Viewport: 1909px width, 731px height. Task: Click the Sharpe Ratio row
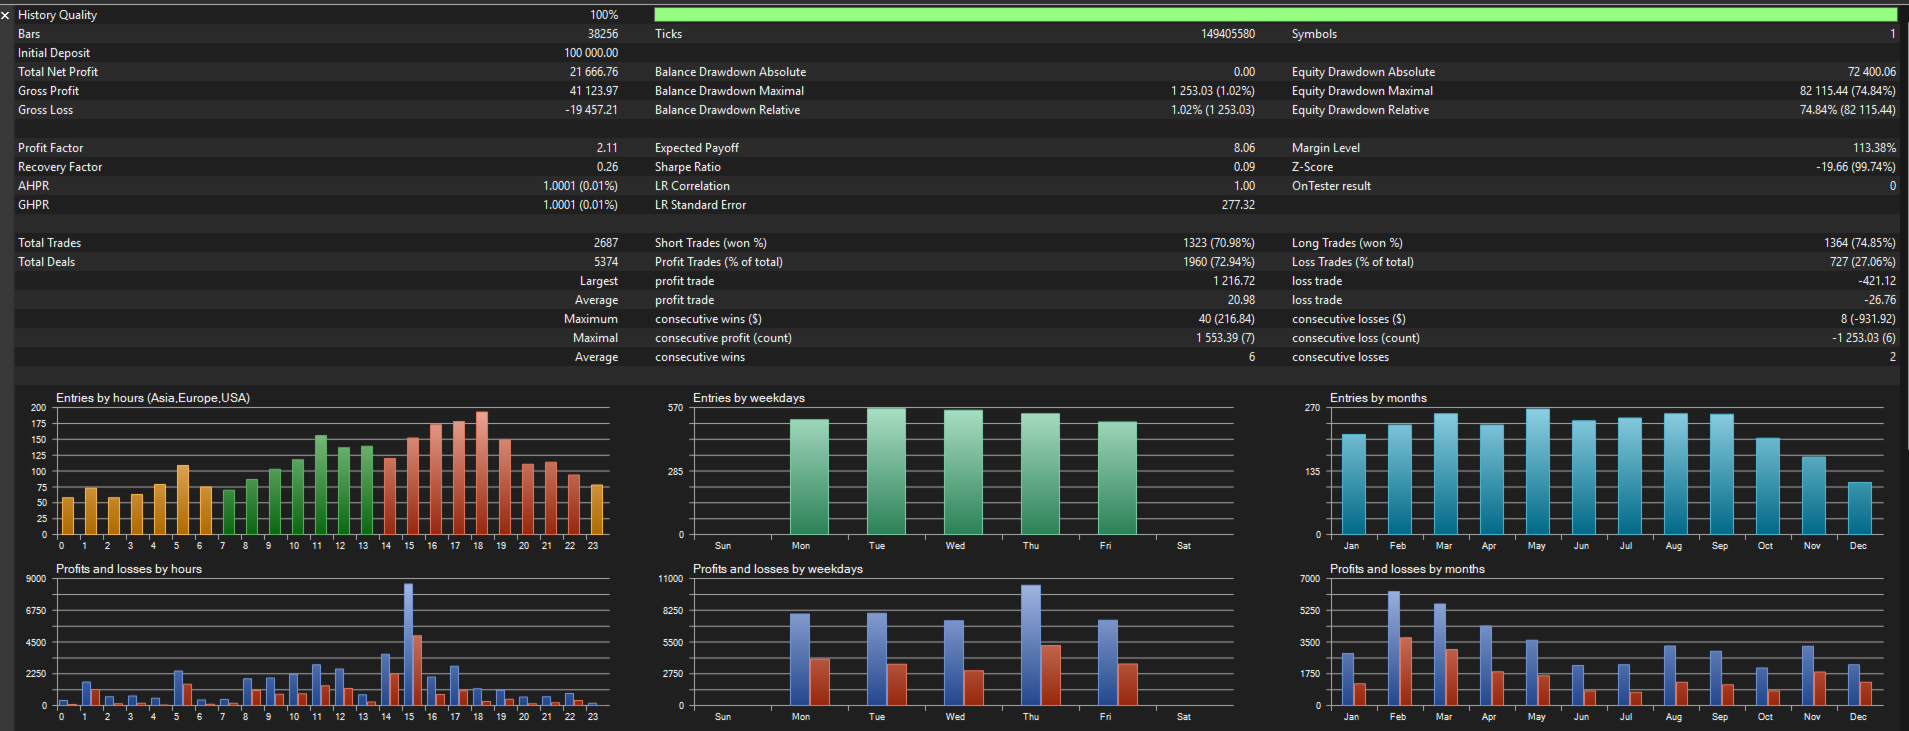coord(955,167)
